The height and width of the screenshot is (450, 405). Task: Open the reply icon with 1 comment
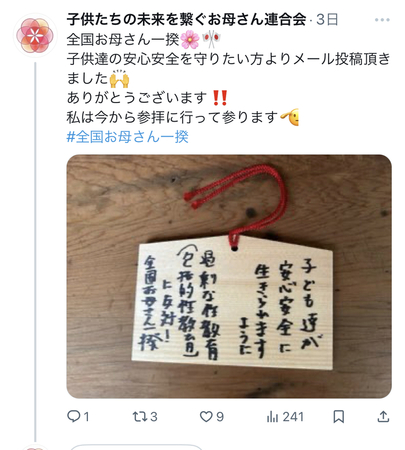click(x=73, y=417)
